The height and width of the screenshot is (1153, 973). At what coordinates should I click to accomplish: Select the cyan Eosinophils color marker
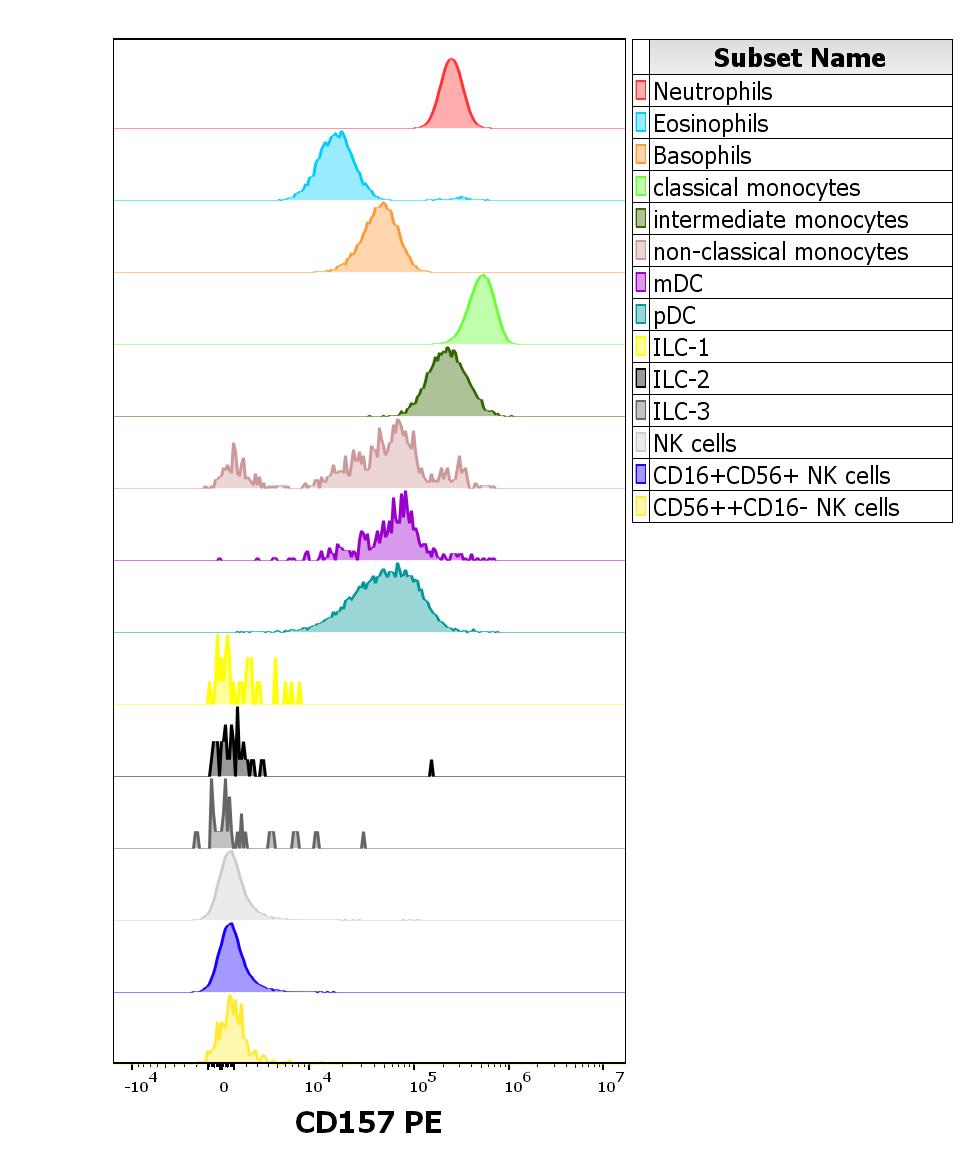(x=641, y=123)
